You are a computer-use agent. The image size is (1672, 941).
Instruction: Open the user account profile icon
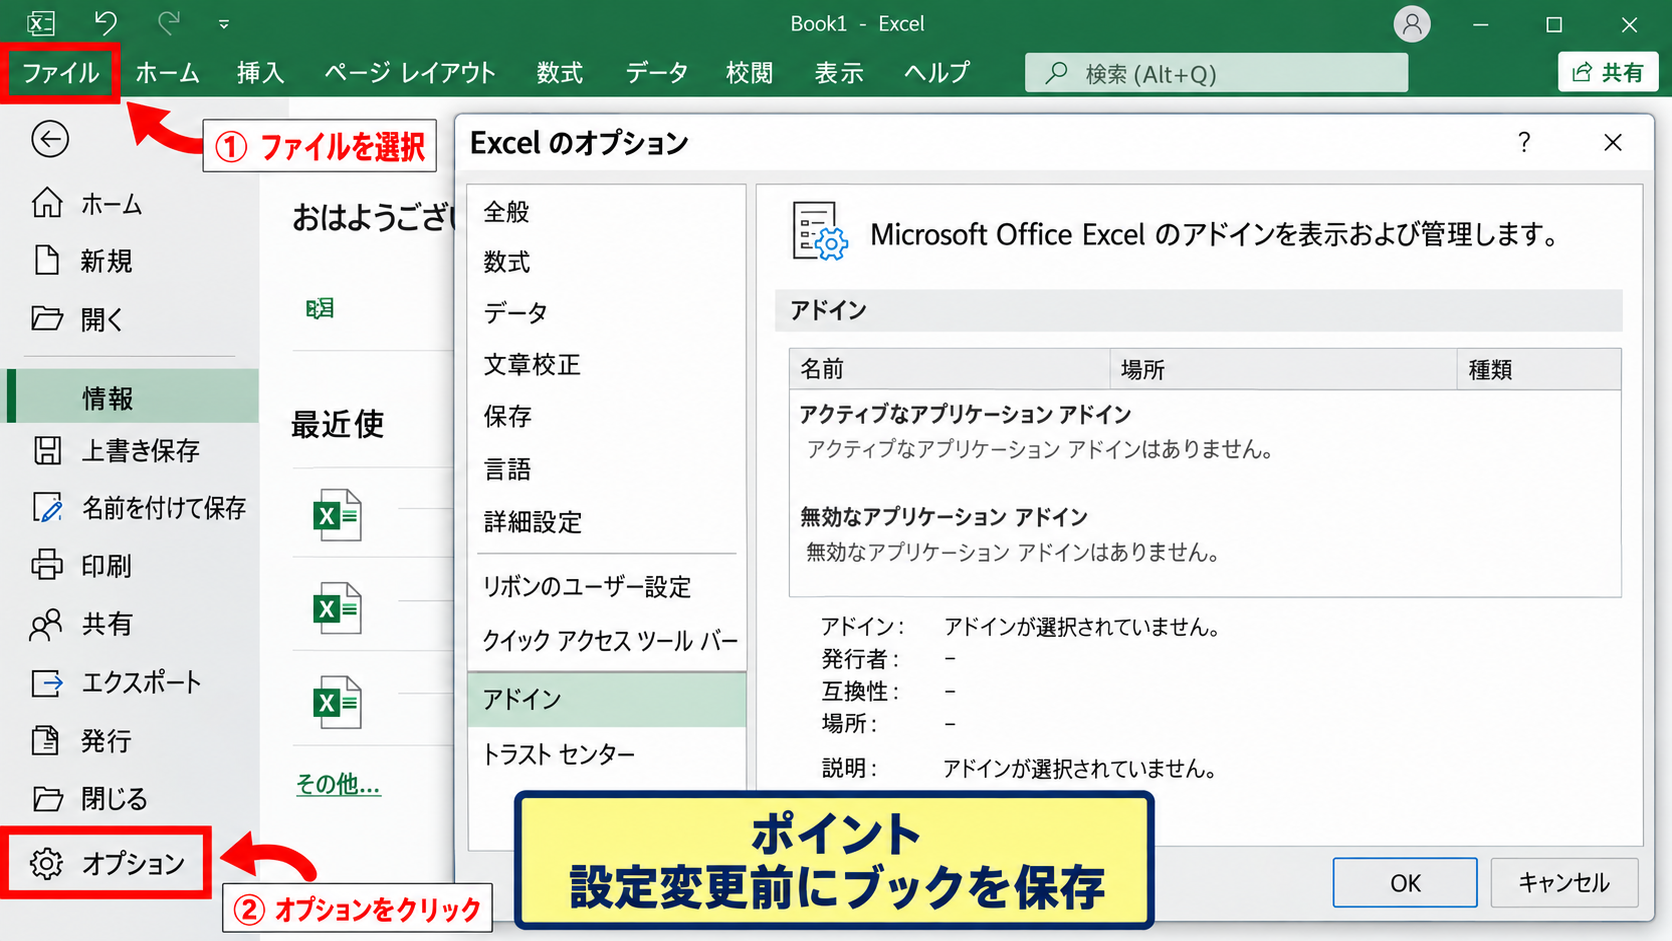pyautogui.click(x=1412, y=24)
